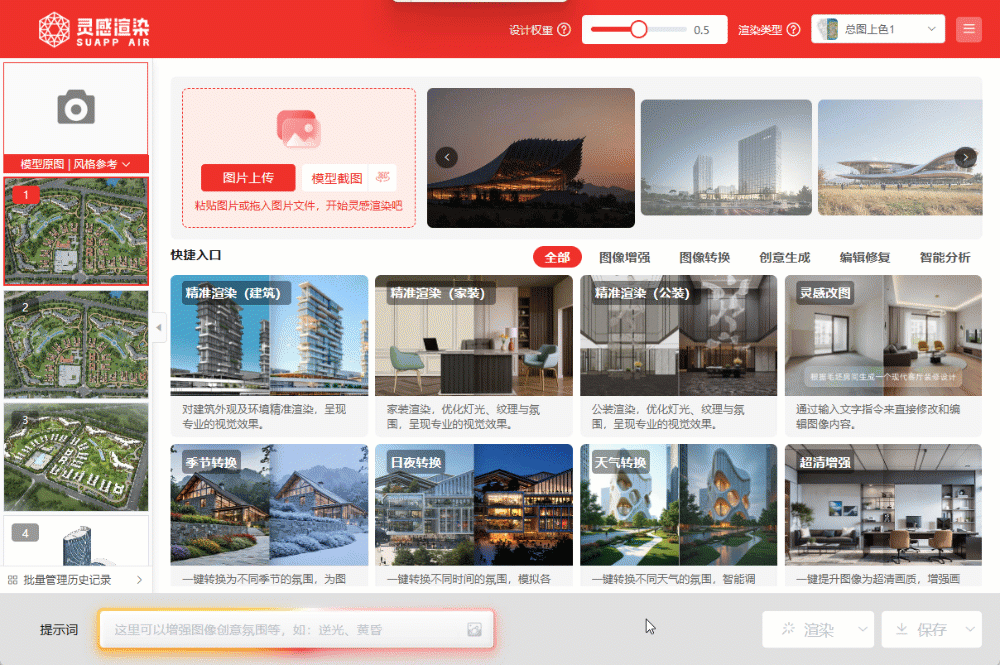
Task: Open the hamburger menu in the header
Action: coord(968,30)
